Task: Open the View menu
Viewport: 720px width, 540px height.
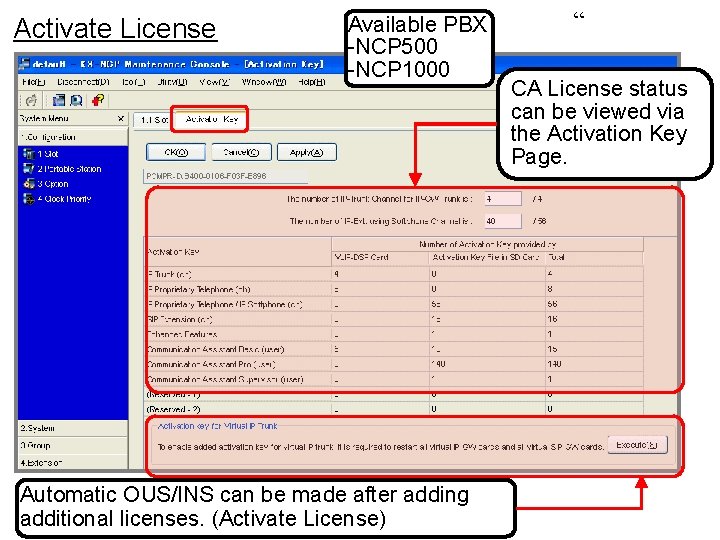Action: point(214,82)
